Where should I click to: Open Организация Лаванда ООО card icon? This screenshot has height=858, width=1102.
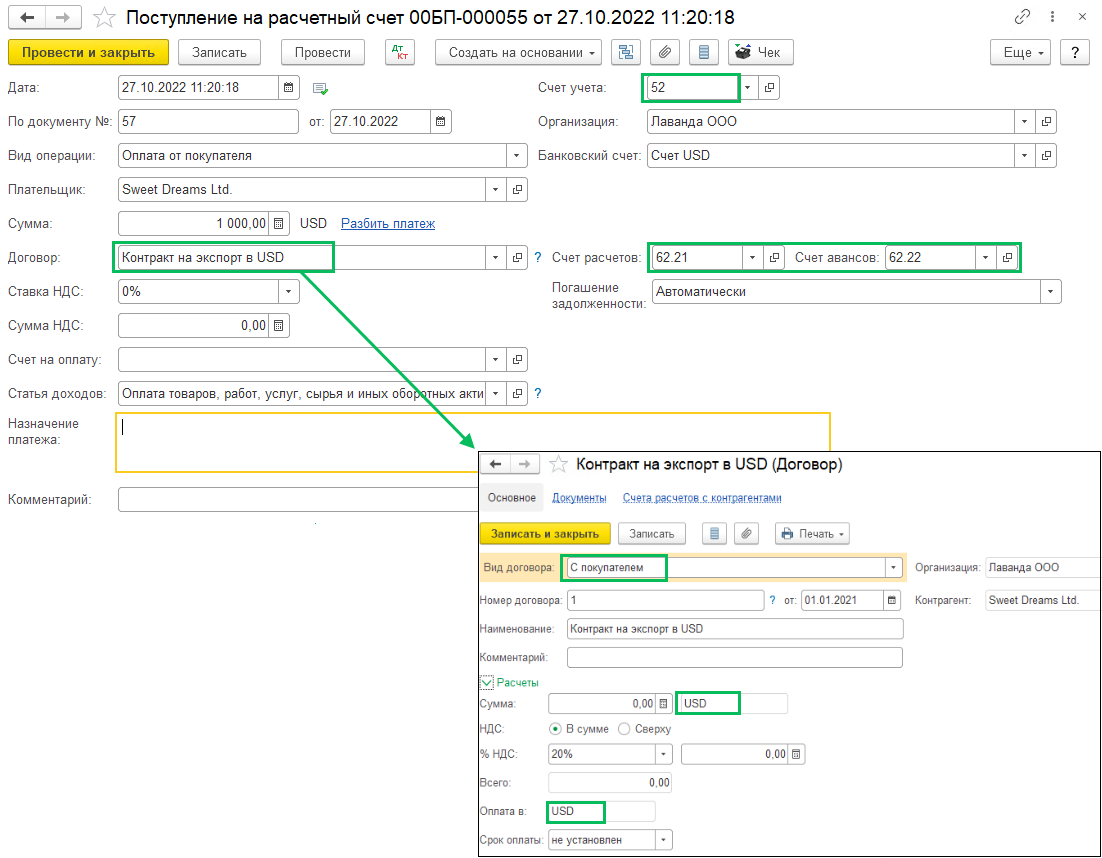click(x=1046, y=121)
